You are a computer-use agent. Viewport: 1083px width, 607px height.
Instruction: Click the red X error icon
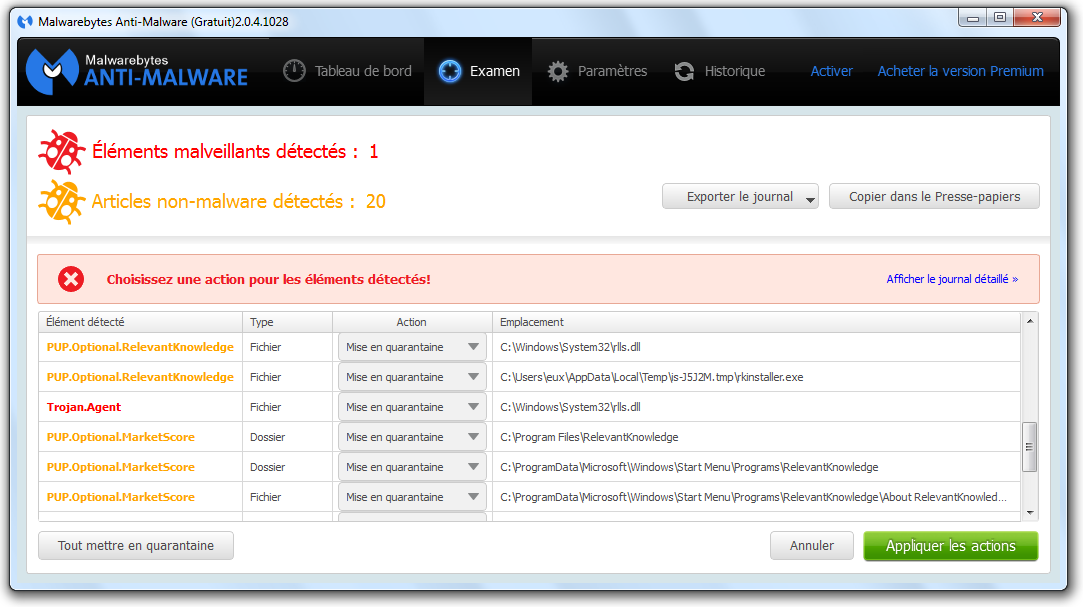pyautogui.click(x=70, y=279)
